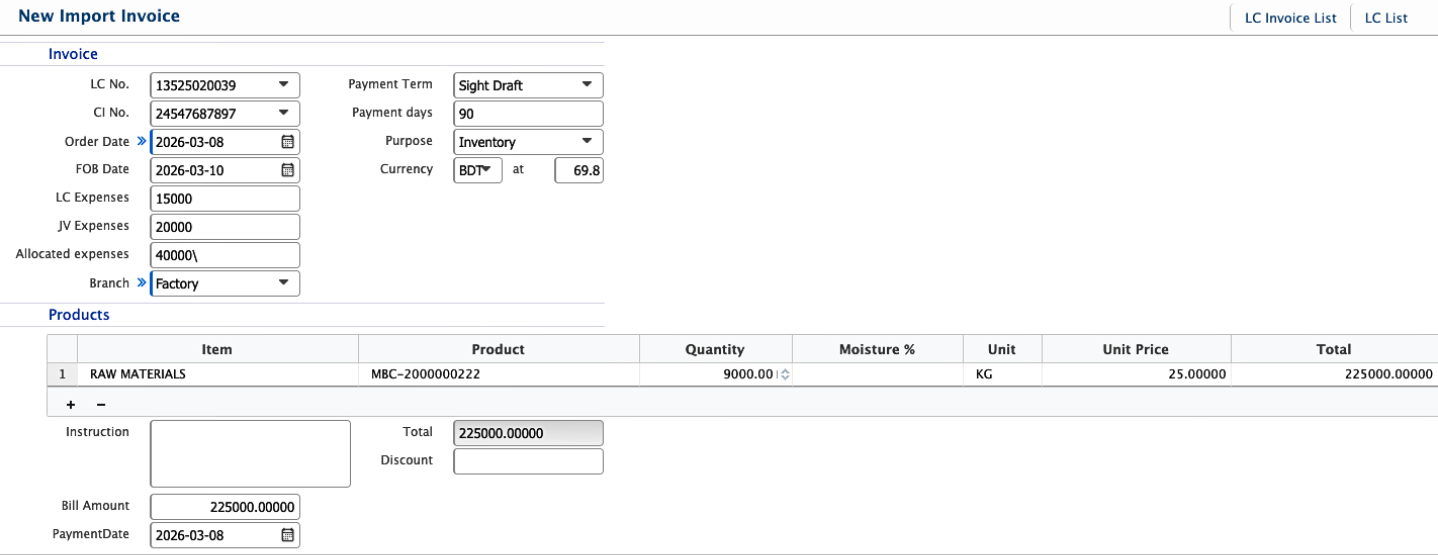Click the Allocated expenses field

[x=225, y=255]
